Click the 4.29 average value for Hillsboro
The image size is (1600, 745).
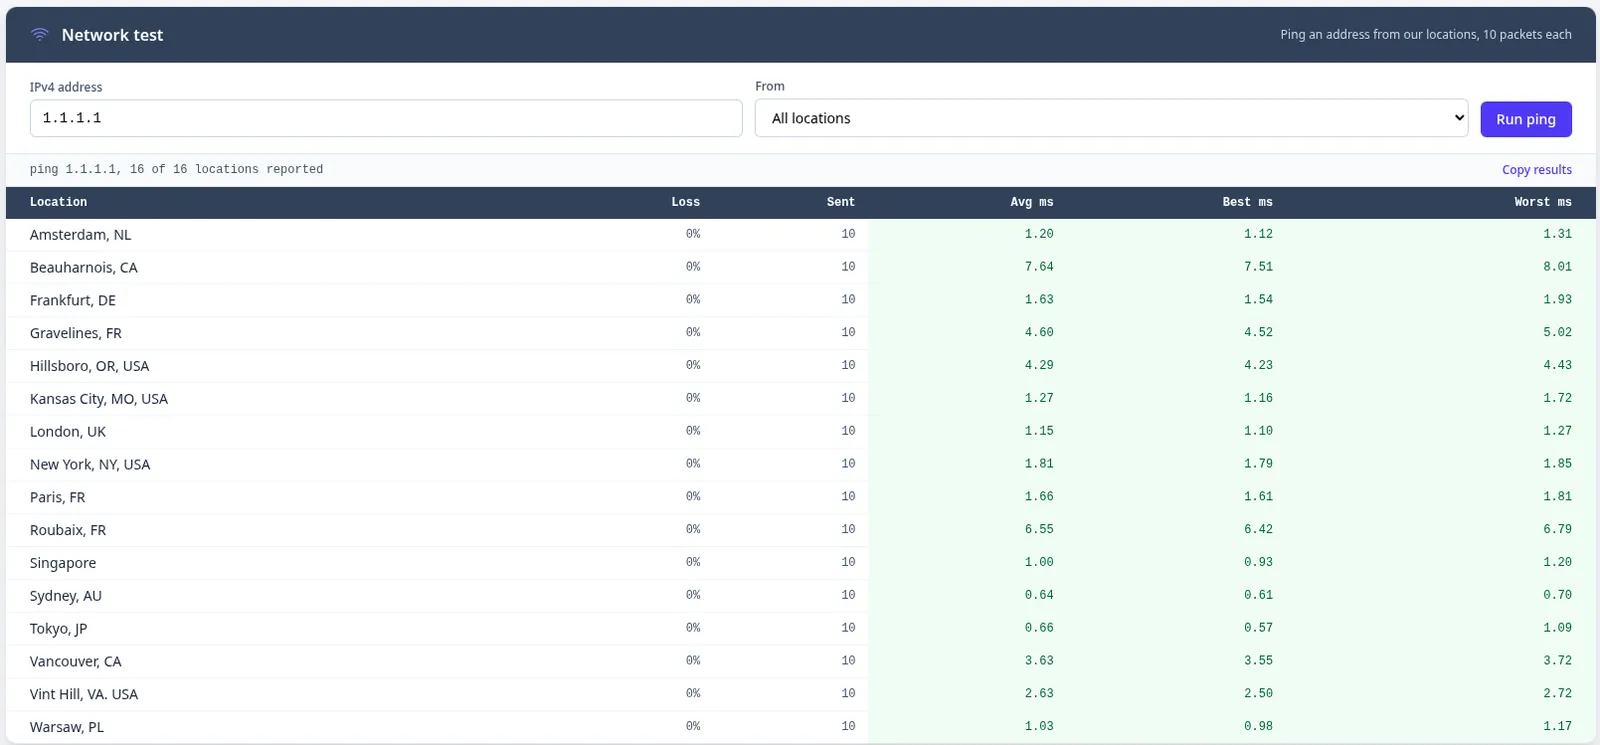point(1039,366)
